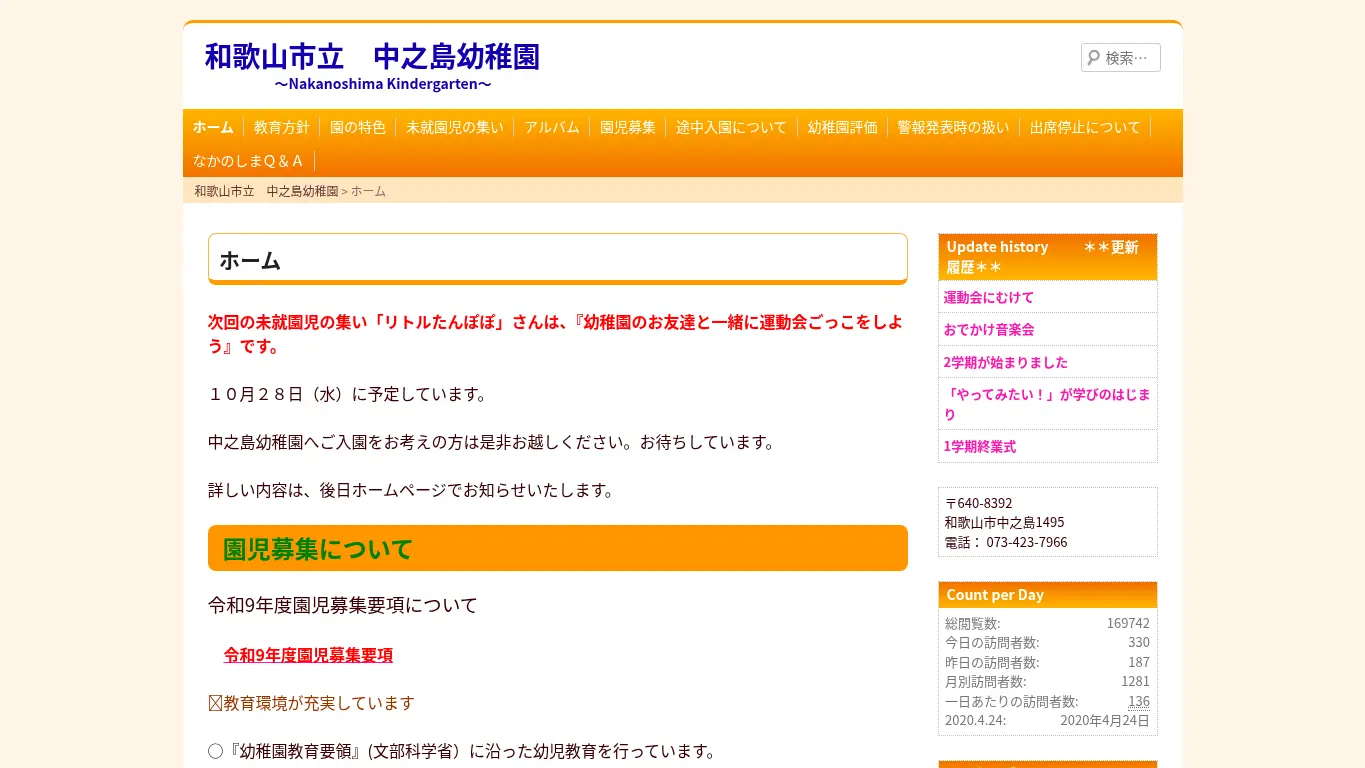Open なかのしまQ＆A menu item

[x=249, y=160]
